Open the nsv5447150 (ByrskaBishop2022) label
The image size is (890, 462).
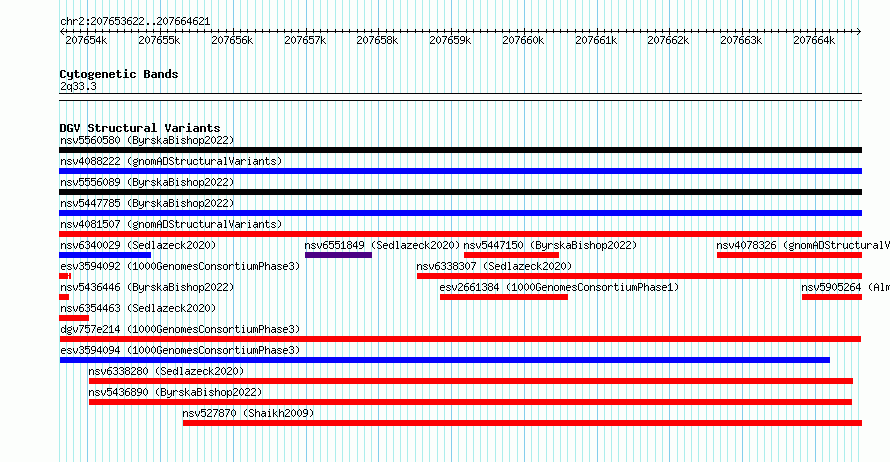coord(551,245)
